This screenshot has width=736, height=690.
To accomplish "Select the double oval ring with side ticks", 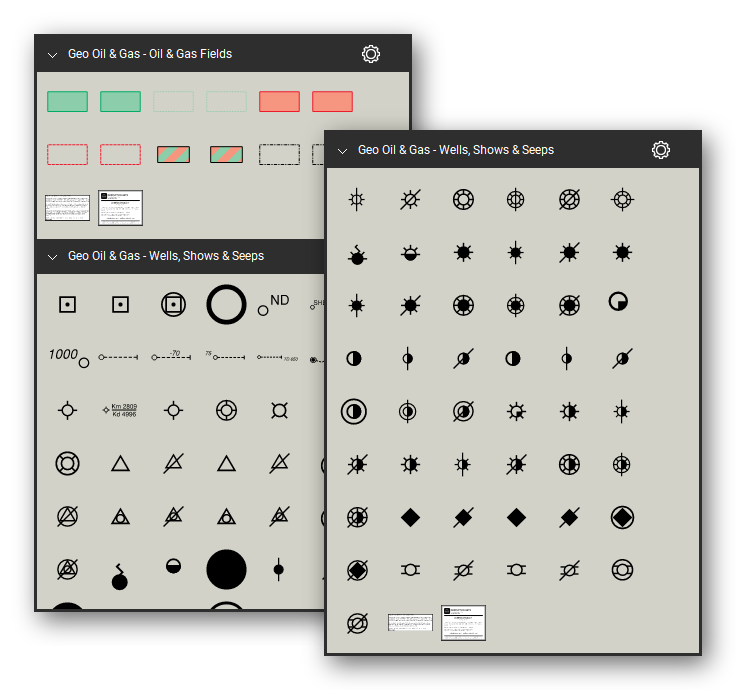I will pos(622,570).
